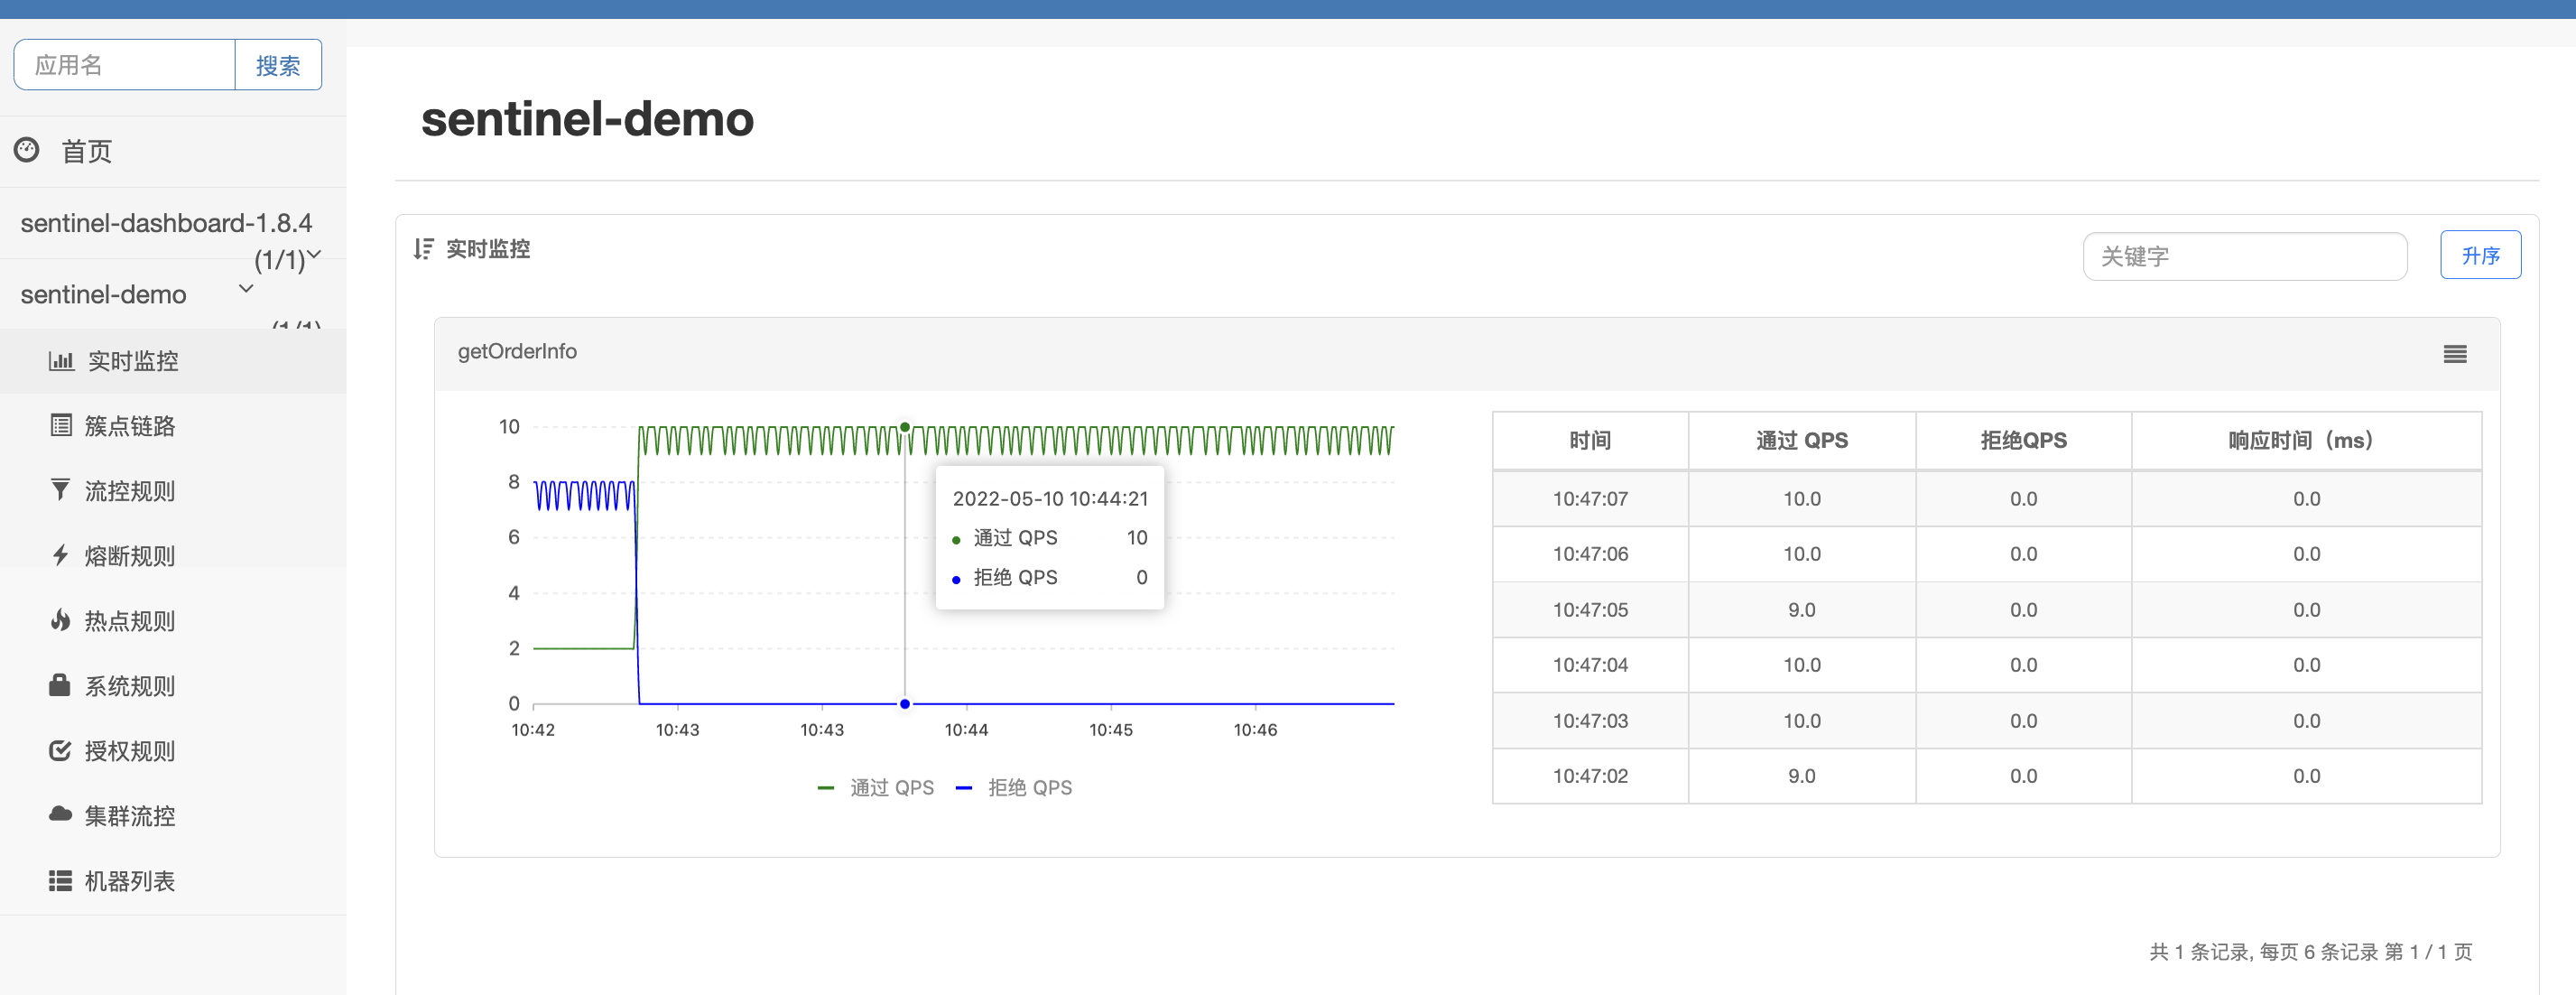2576x995 pixels.
Task: Click the list icon for 簇点链路
Action: [x=61, y=426]
